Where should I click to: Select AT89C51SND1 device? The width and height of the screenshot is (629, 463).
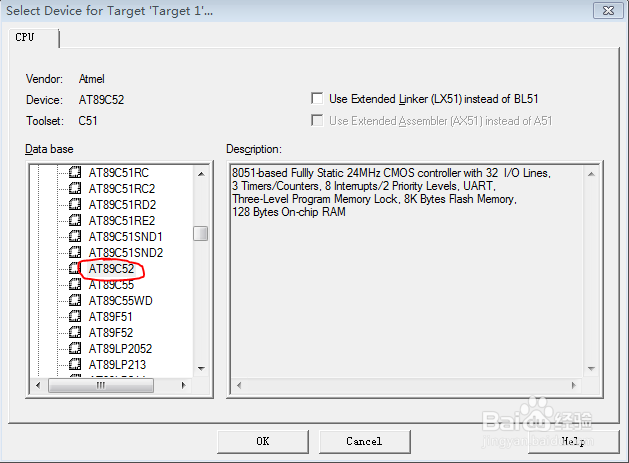click(126, 237)
